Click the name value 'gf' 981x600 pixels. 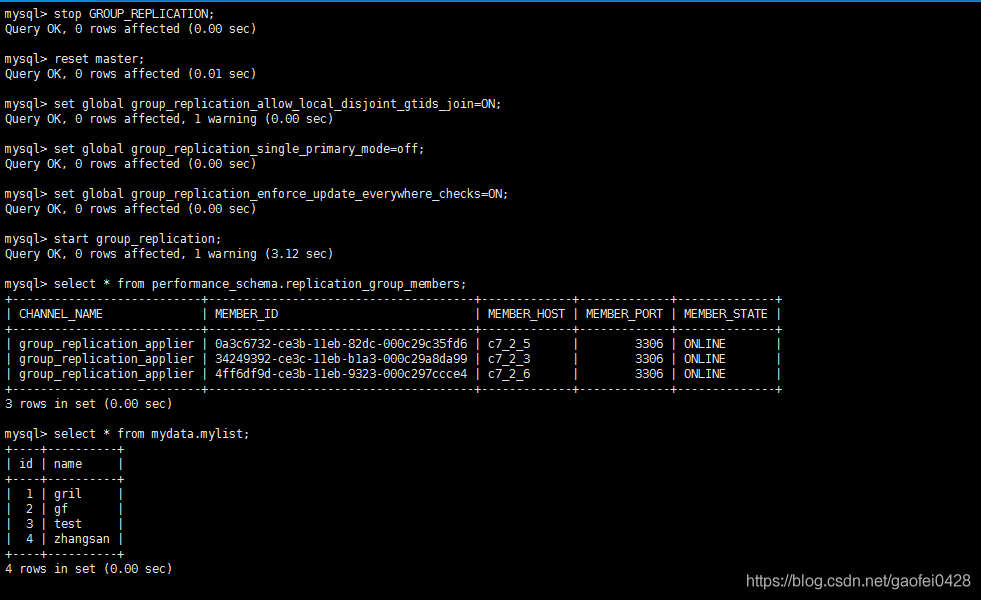click(61, 509)
